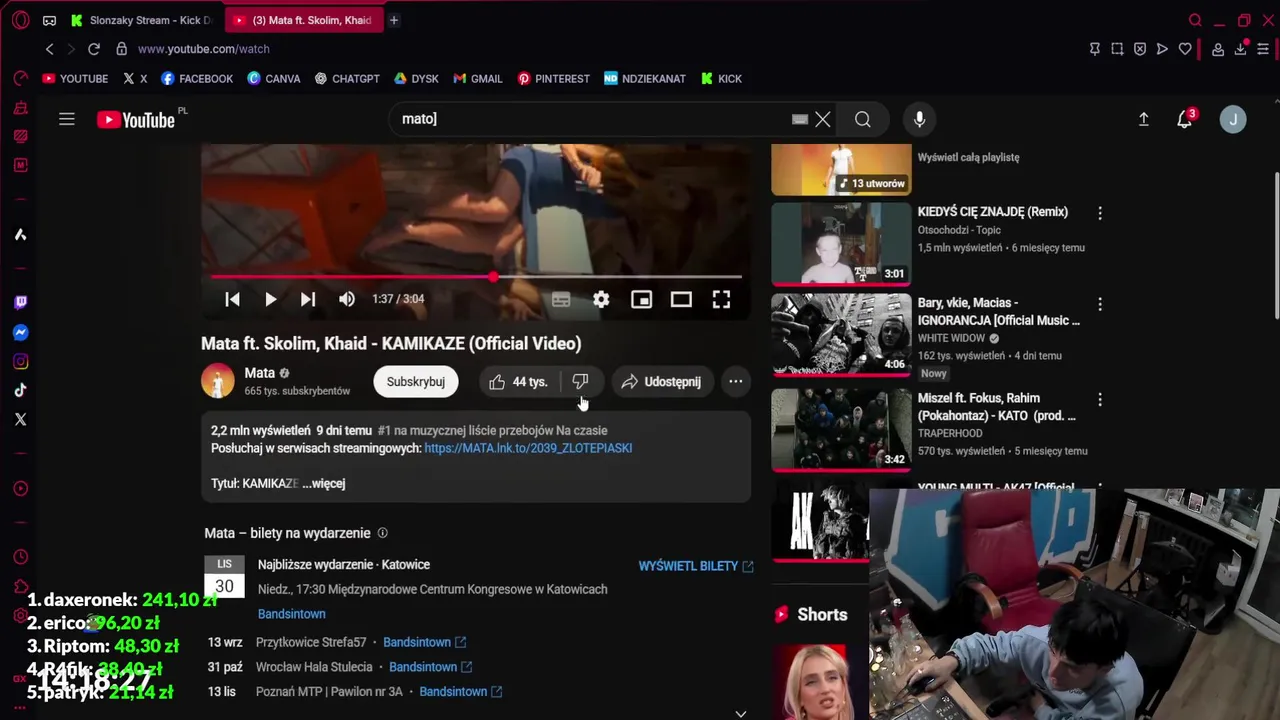Viewport: 1280px width, 720px height.
Task: Open options for KIEDYŚ CIĘ ZNAJDĘ video
Action: [x=1100, y=213]
